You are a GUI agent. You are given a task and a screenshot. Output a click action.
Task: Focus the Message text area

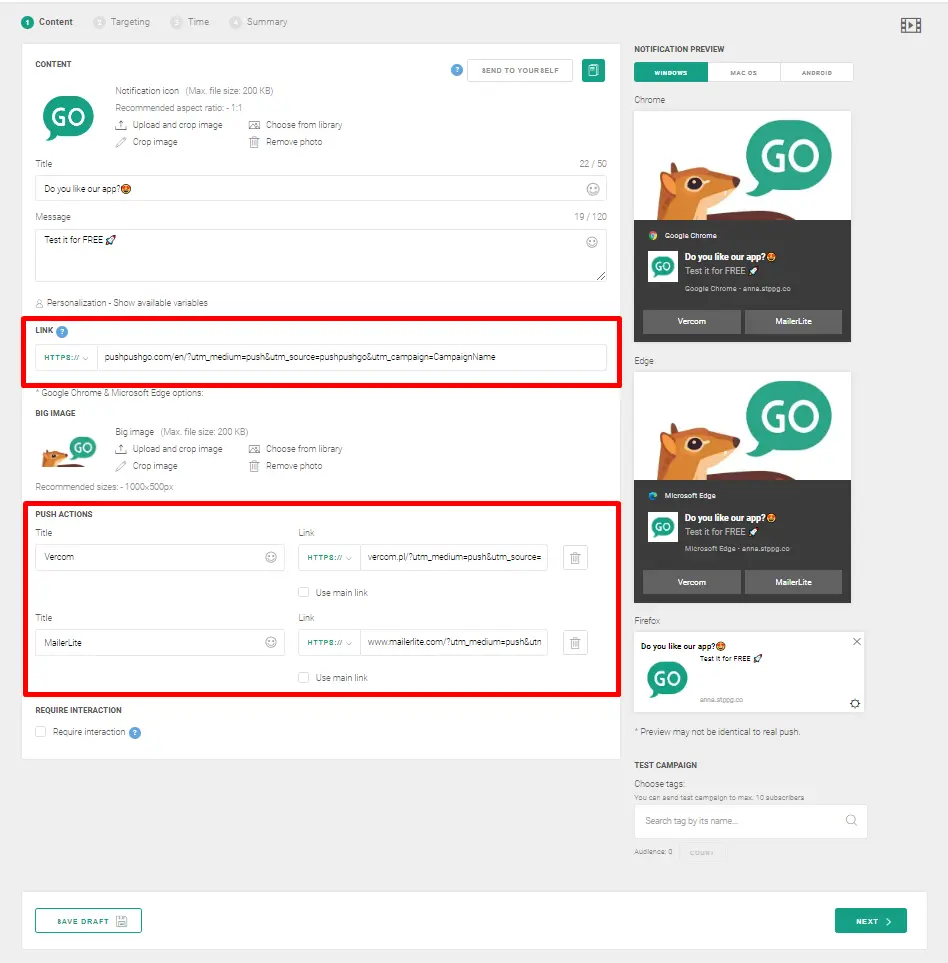click(321, 255)
